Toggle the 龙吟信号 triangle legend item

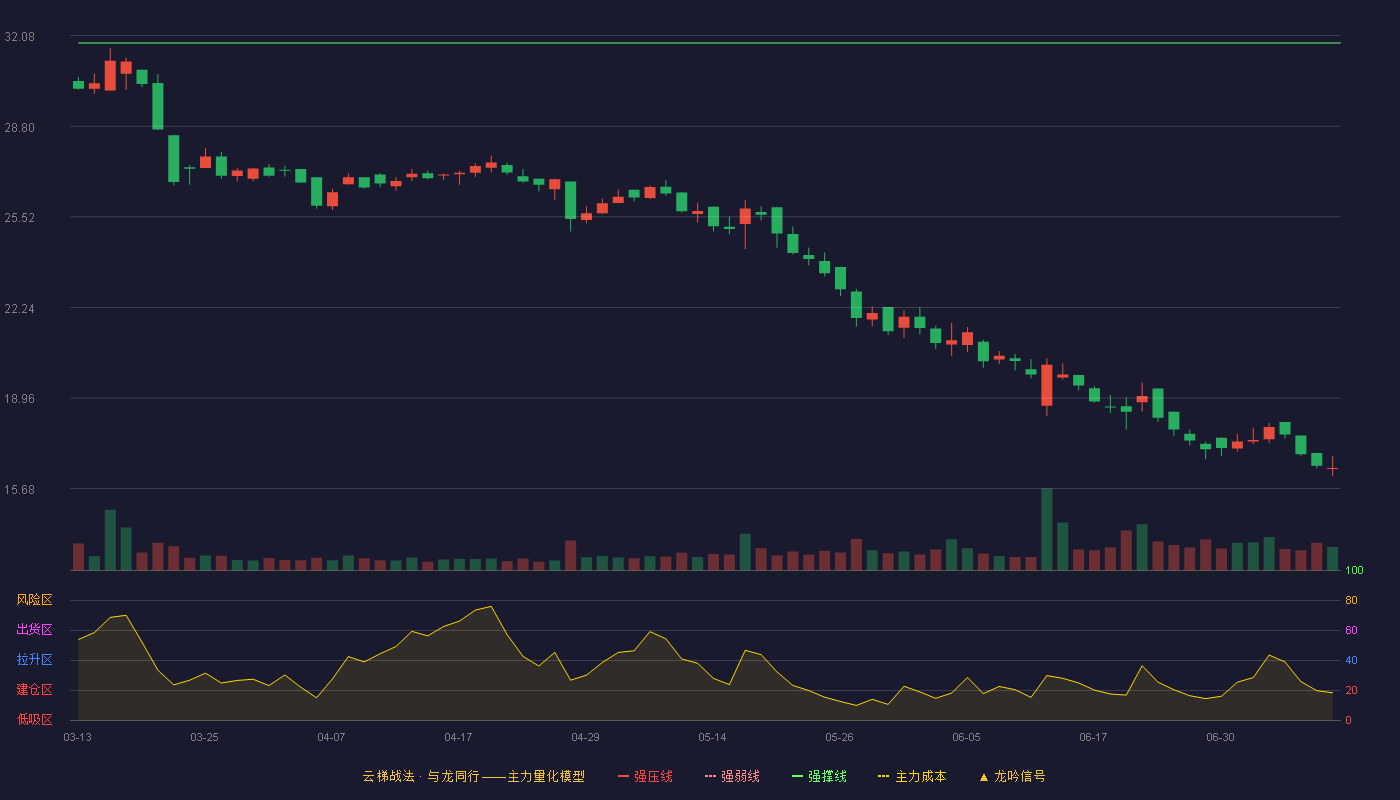pyautogui.click(x=1012, y=776)
